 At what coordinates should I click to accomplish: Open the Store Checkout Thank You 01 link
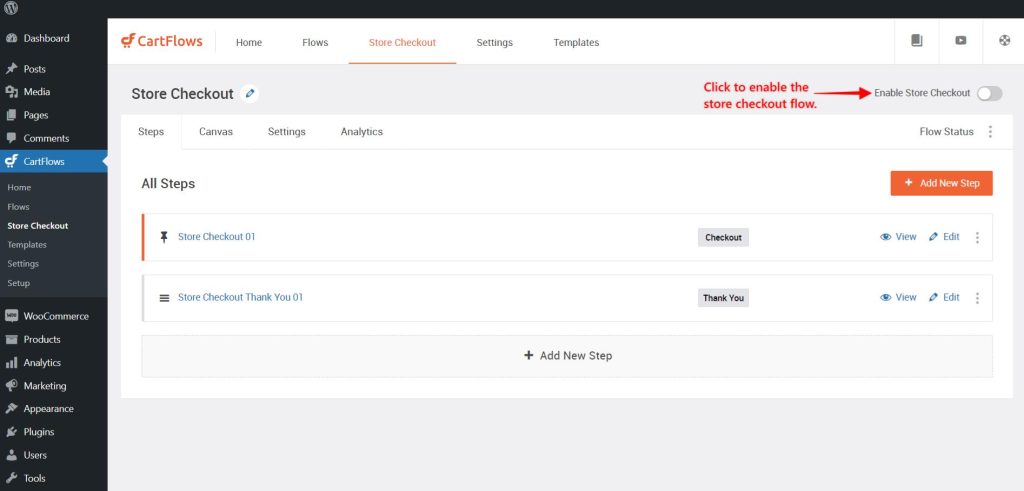(x=240, y=297)
